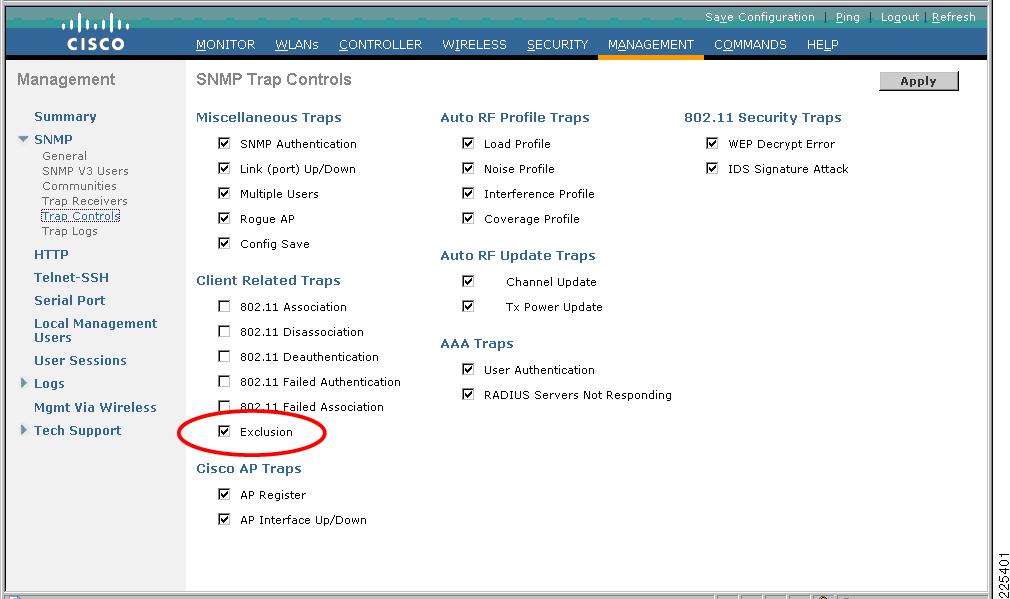Click the Cisco logo
The image size is (1010, 599).
point(95,32)
